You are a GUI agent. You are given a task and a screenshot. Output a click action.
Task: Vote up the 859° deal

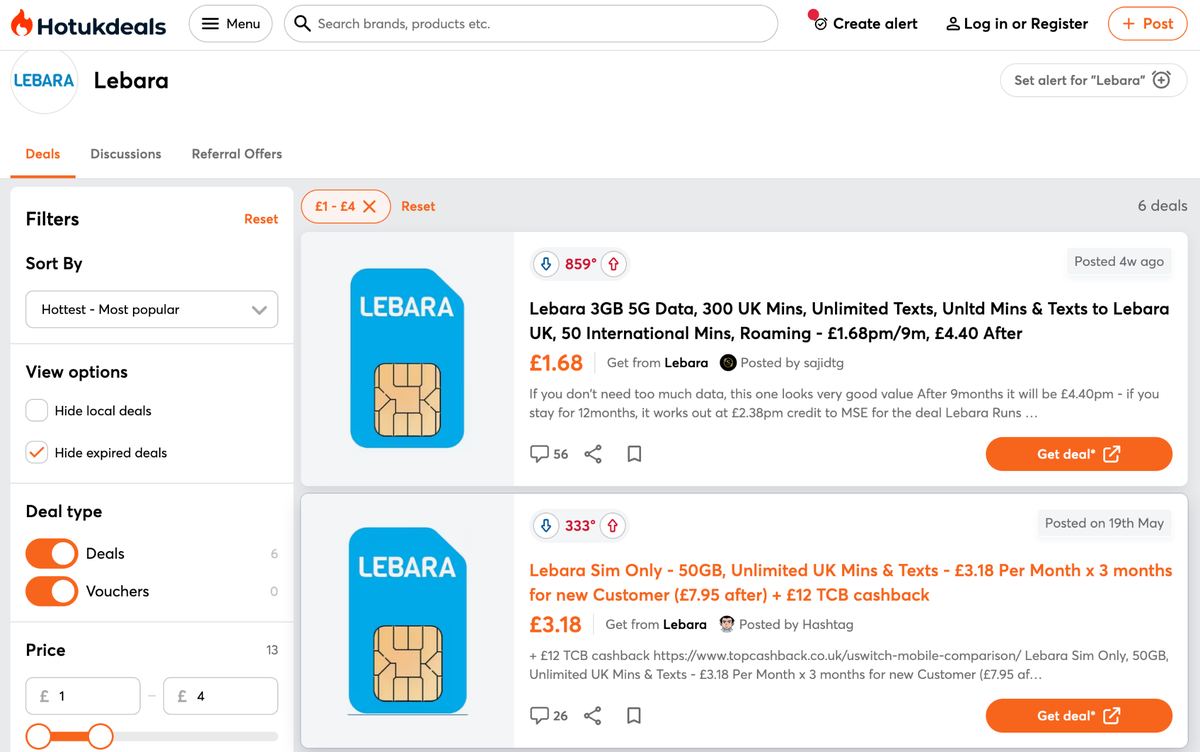coord(613,264)
